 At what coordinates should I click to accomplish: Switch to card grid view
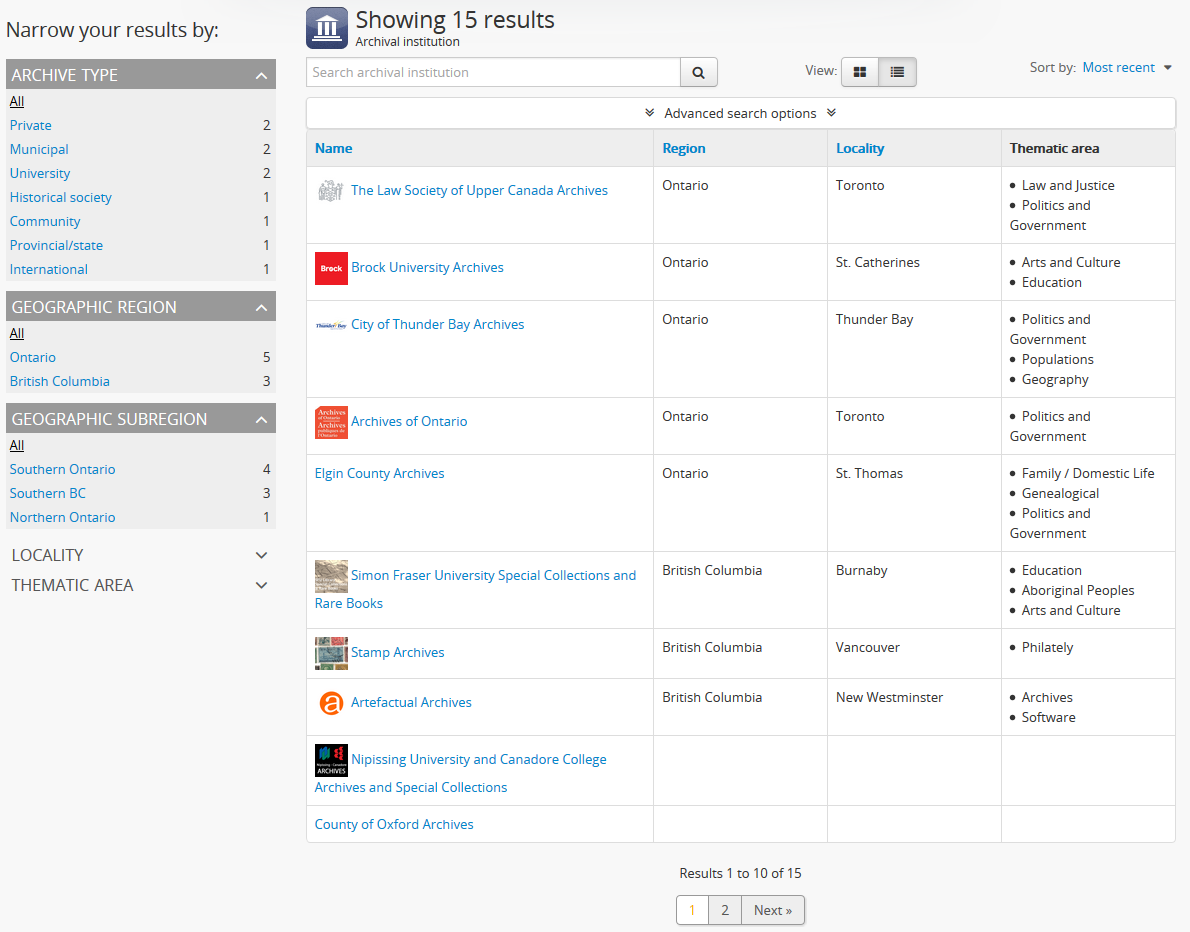click(x=860, y=72)
